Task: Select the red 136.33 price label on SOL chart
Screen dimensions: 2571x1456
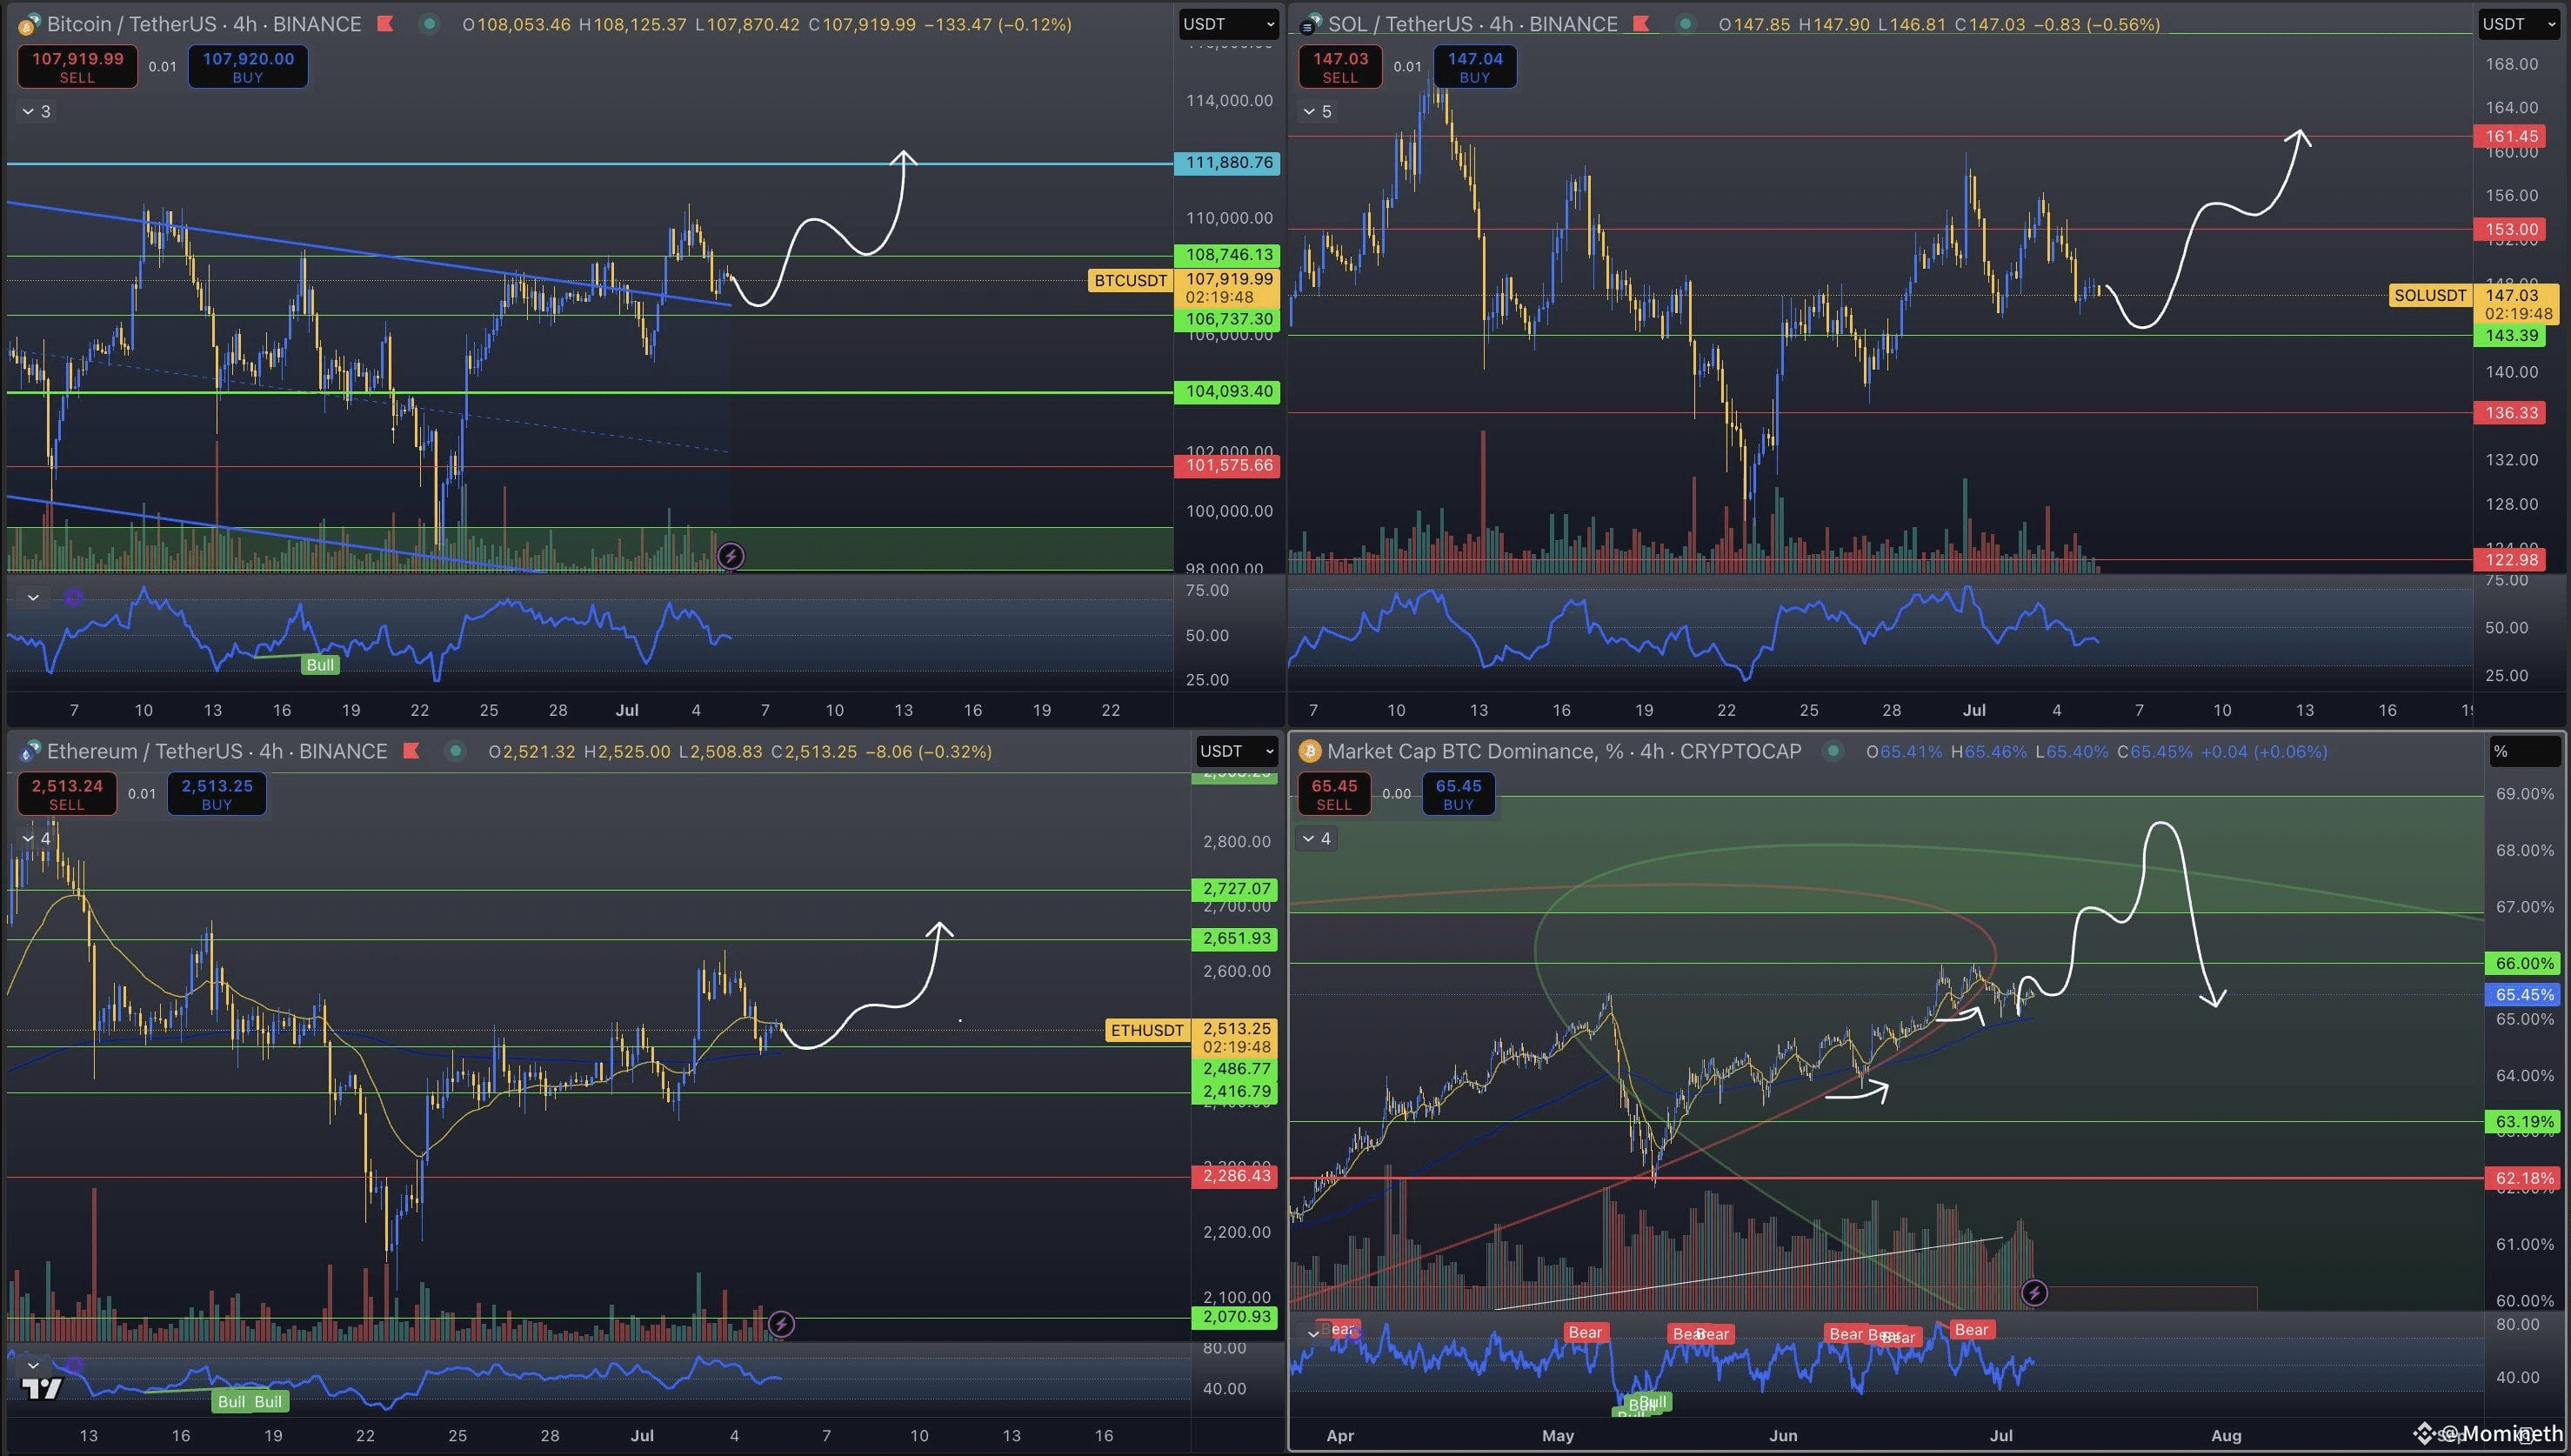Action: click(2511, 413)
